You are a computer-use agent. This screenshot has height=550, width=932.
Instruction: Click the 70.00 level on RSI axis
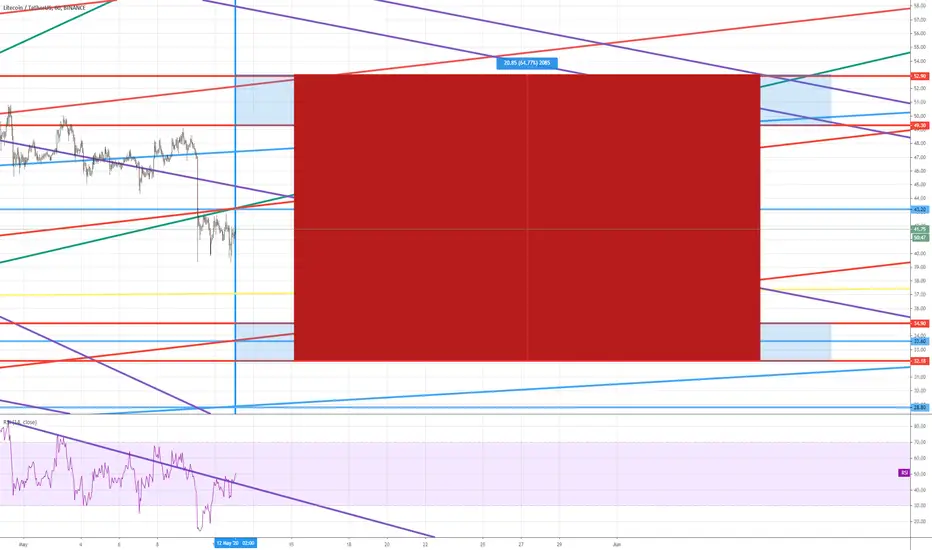coord(920,442)
